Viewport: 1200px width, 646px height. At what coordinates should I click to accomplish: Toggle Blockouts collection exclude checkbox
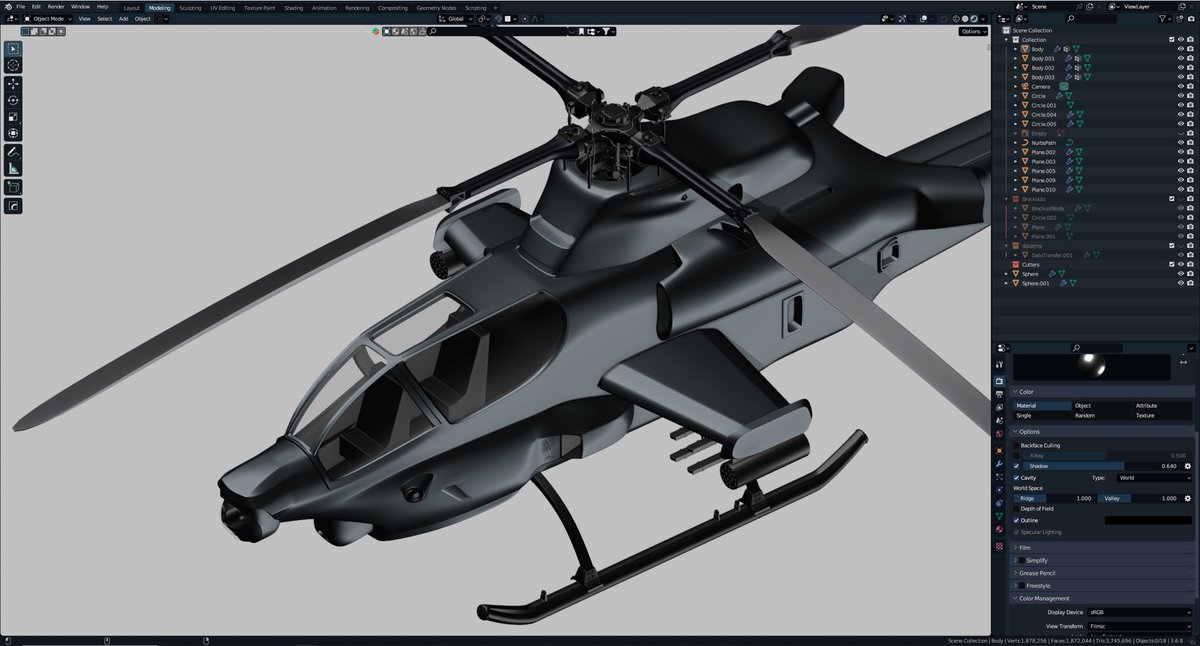pyautogui.click(x=1171, y=199)
